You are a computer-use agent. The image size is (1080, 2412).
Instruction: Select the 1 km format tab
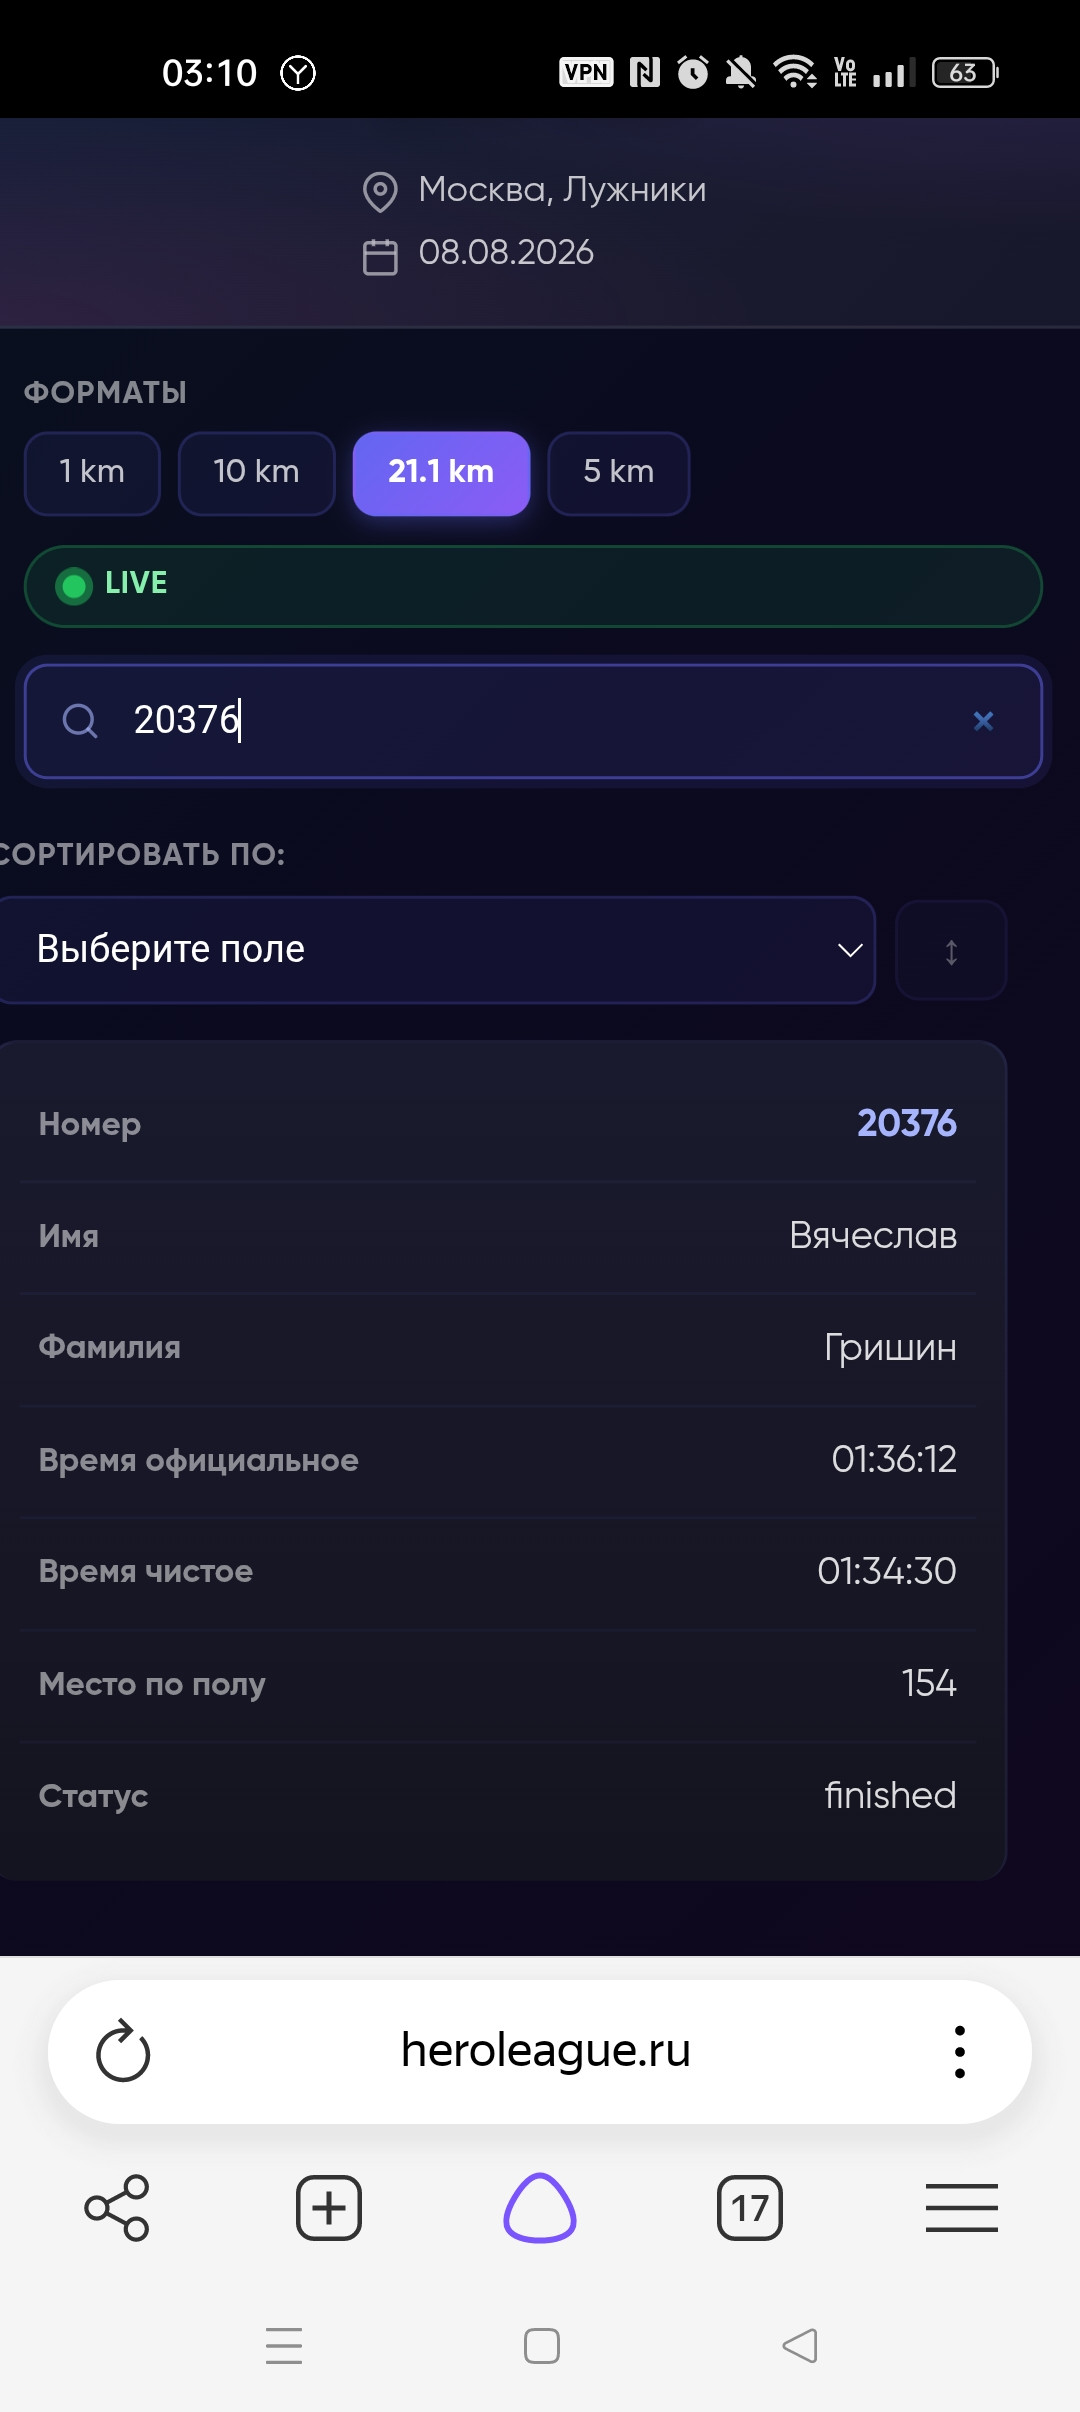(x=92, y=473)
